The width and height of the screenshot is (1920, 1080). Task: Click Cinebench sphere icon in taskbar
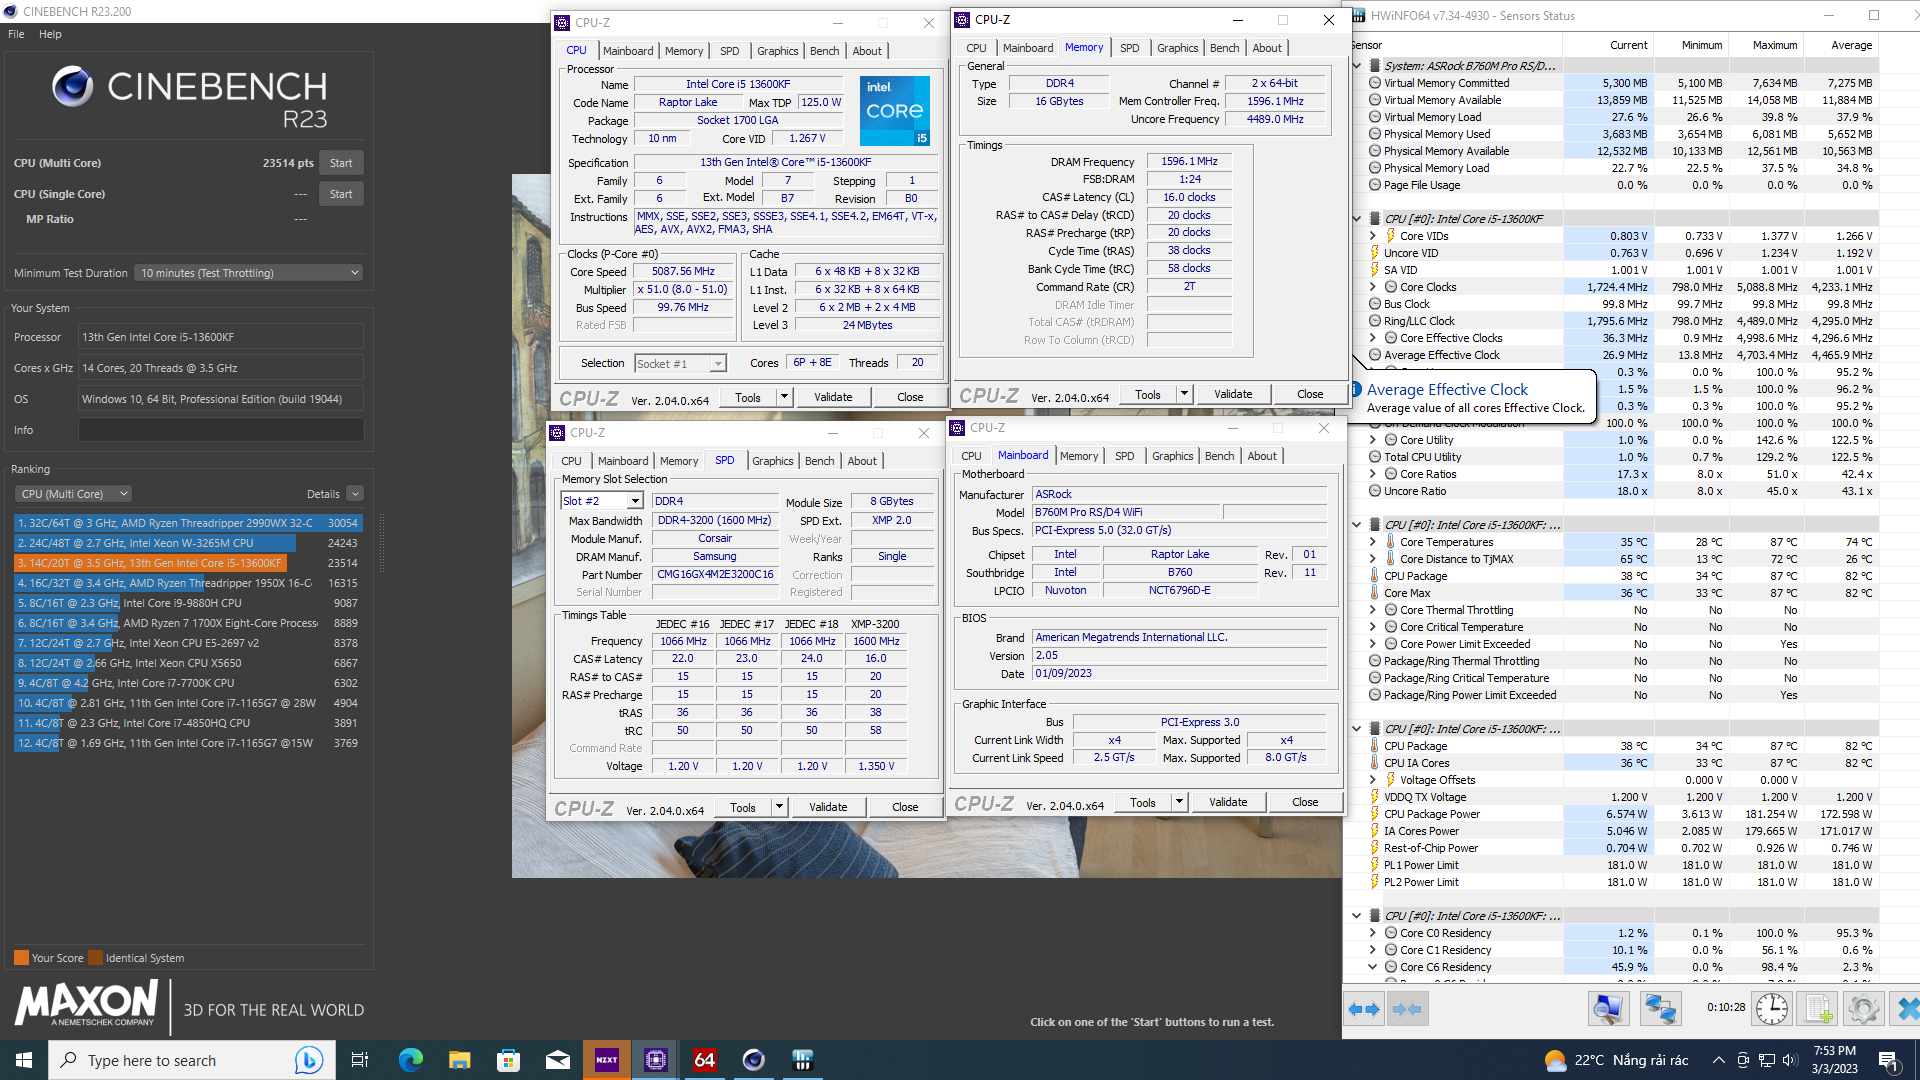(753, 1060)
